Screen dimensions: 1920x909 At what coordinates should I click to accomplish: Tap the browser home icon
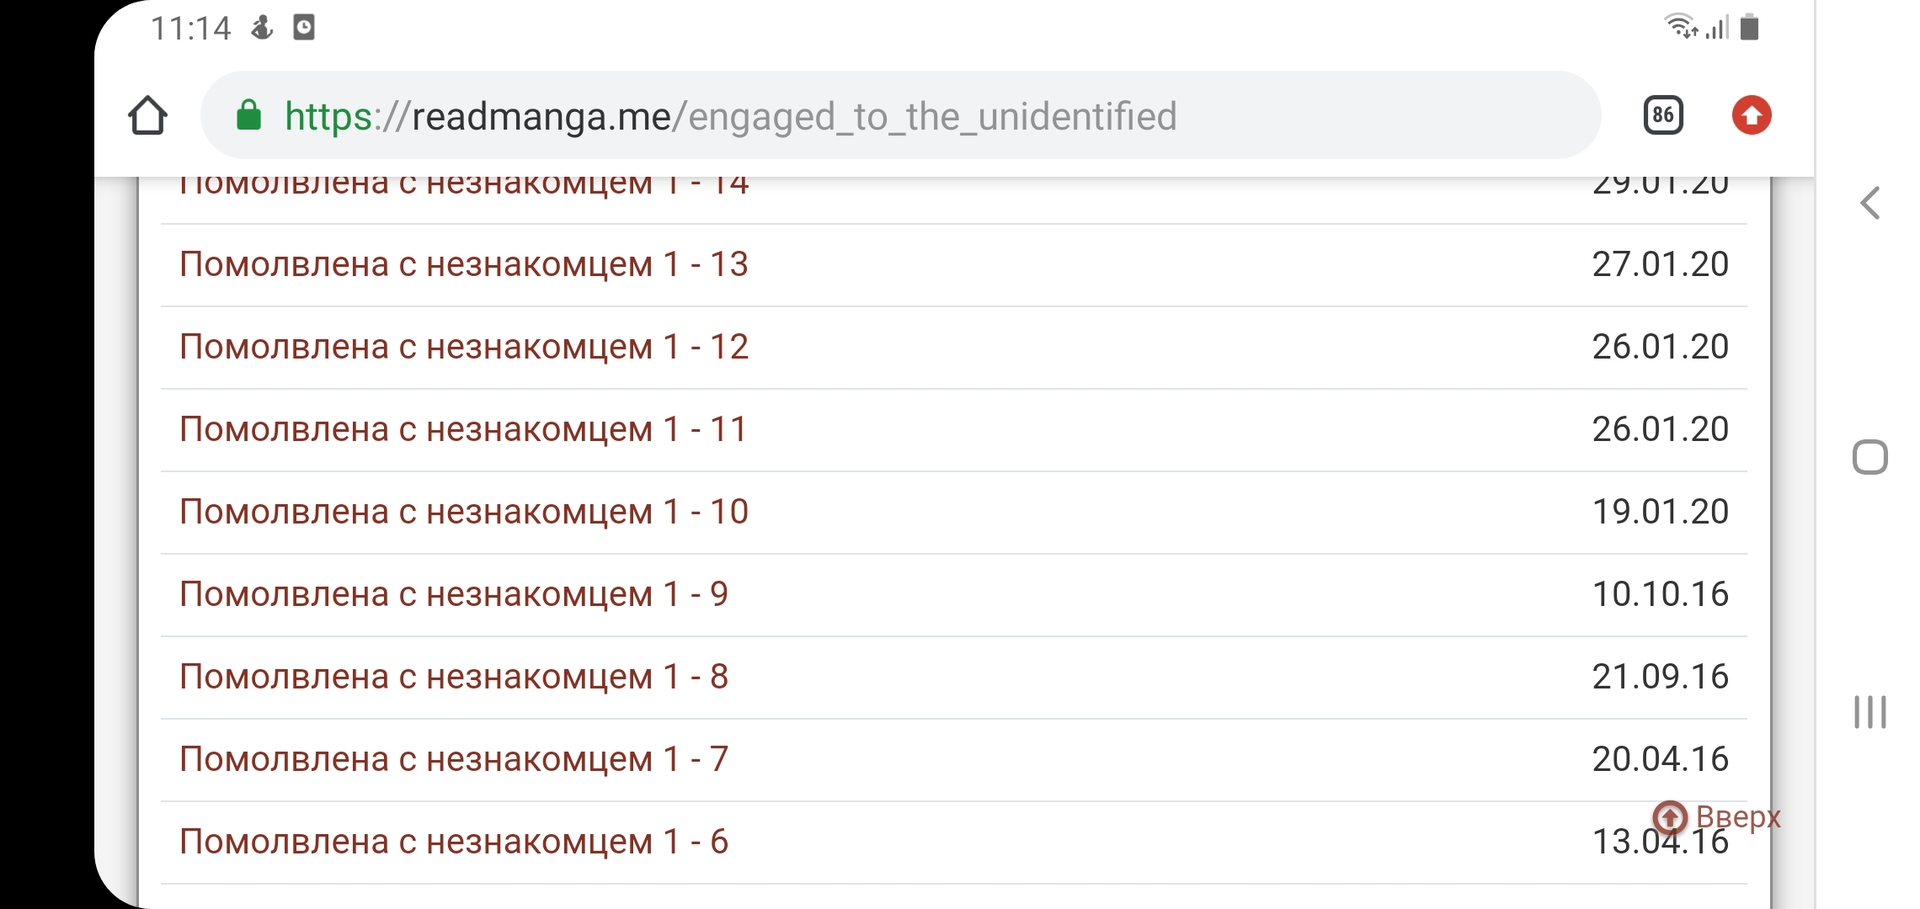(x=148, y=116)
